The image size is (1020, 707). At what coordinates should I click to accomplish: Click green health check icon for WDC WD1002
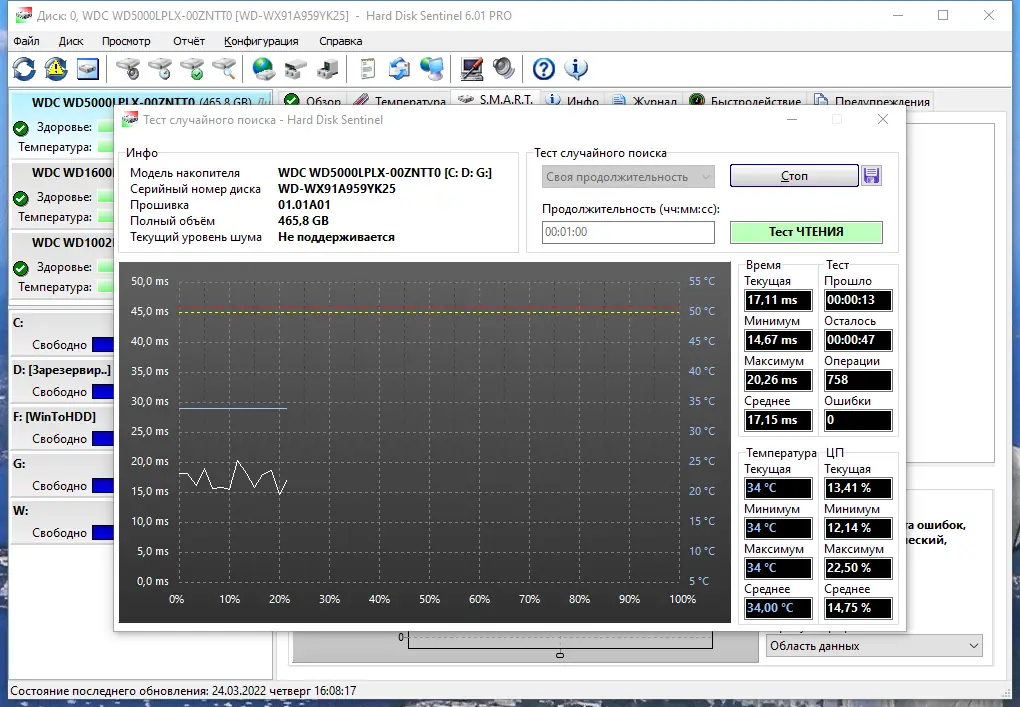pos(21,267)
